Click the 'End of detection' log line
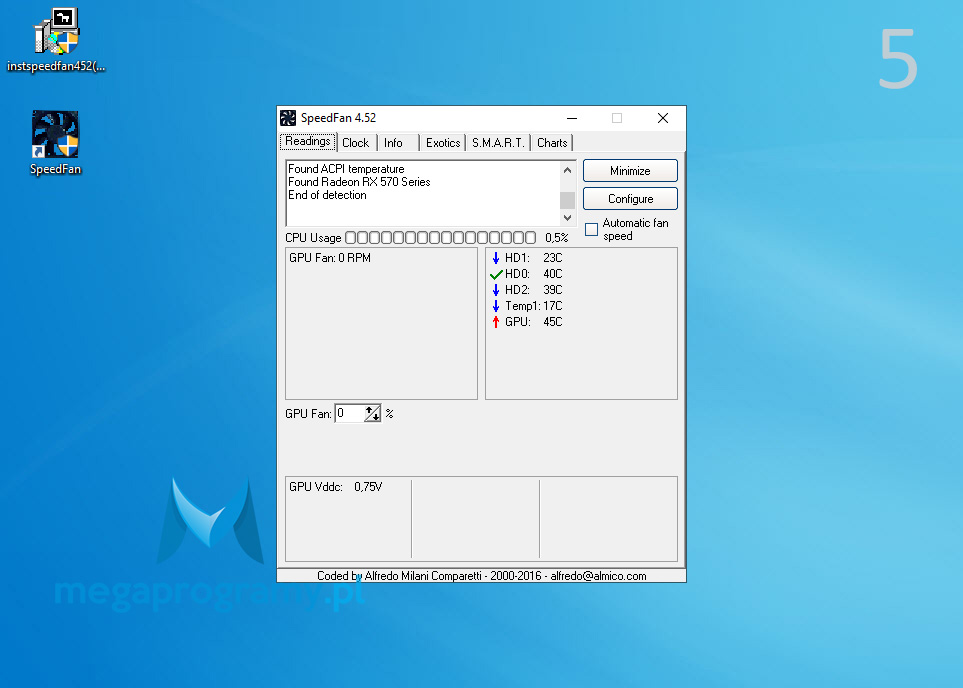963x688 pixels. 327,195
